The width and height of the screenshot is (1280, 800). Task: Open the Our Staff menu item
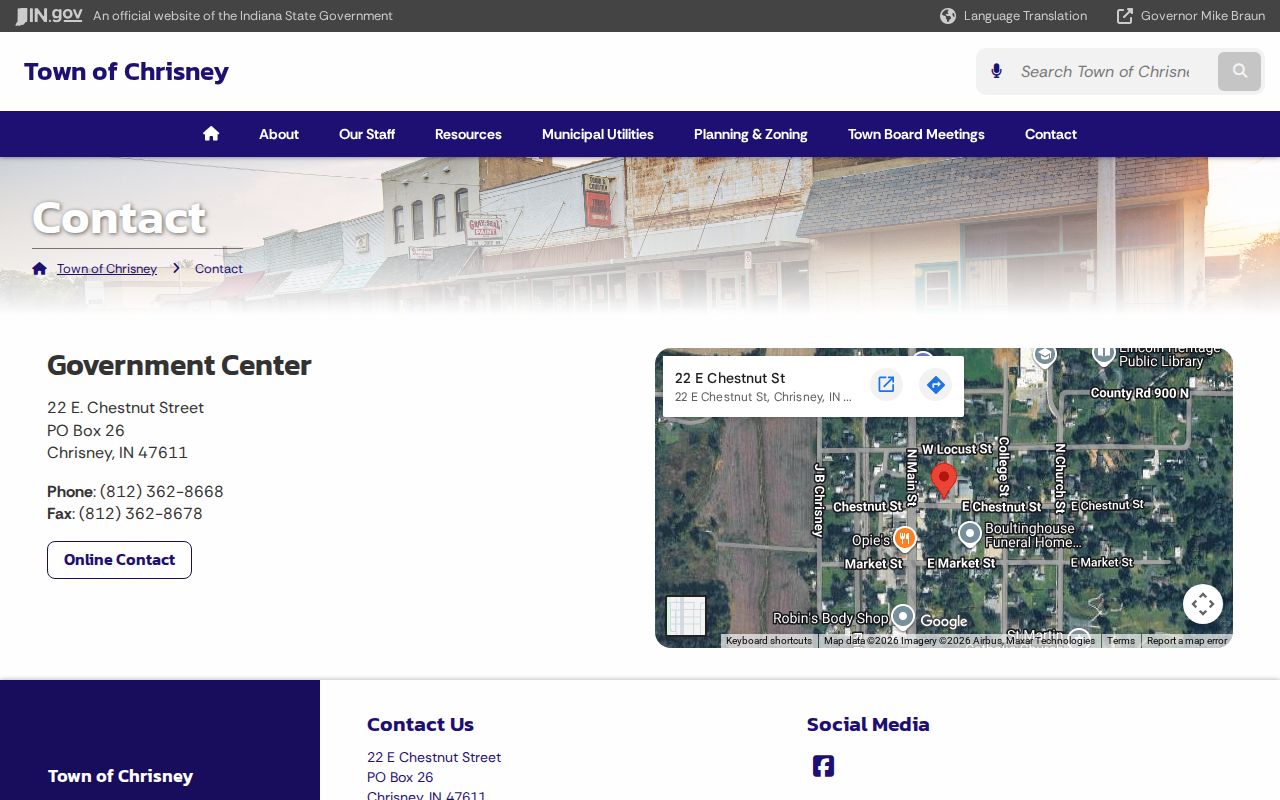coord(367,134)
